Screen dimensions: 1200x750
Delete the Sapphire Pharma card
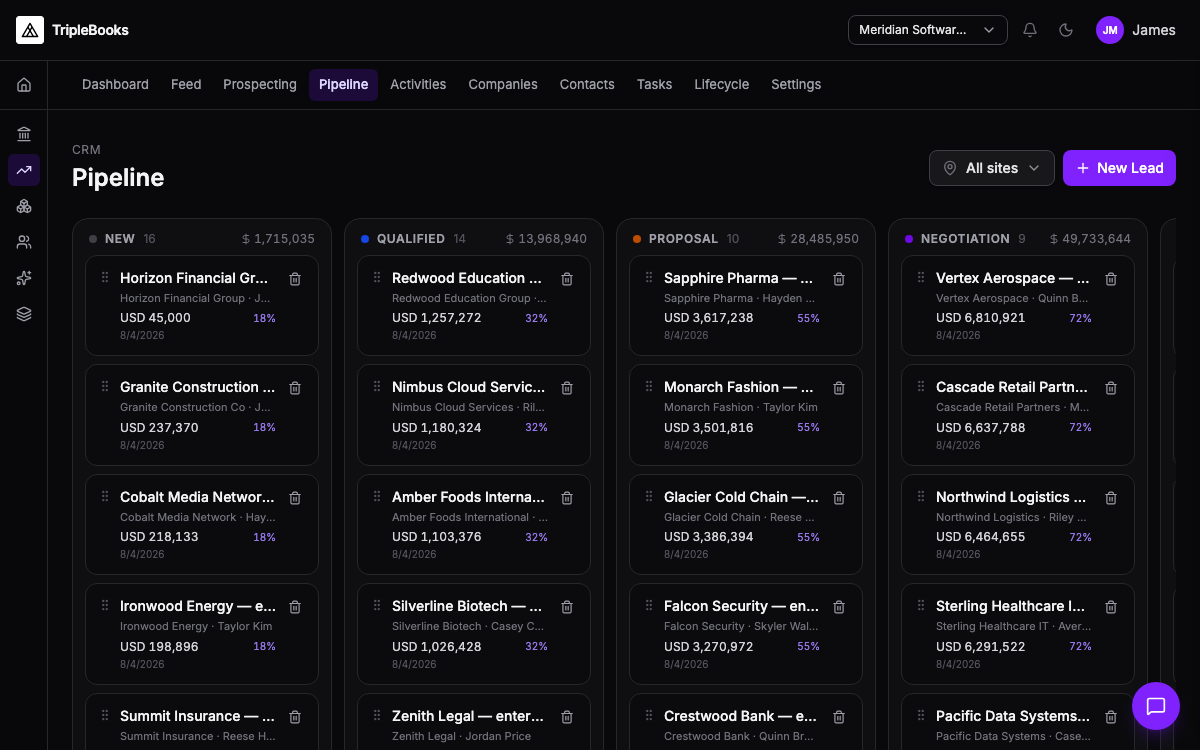pos(839,279)
